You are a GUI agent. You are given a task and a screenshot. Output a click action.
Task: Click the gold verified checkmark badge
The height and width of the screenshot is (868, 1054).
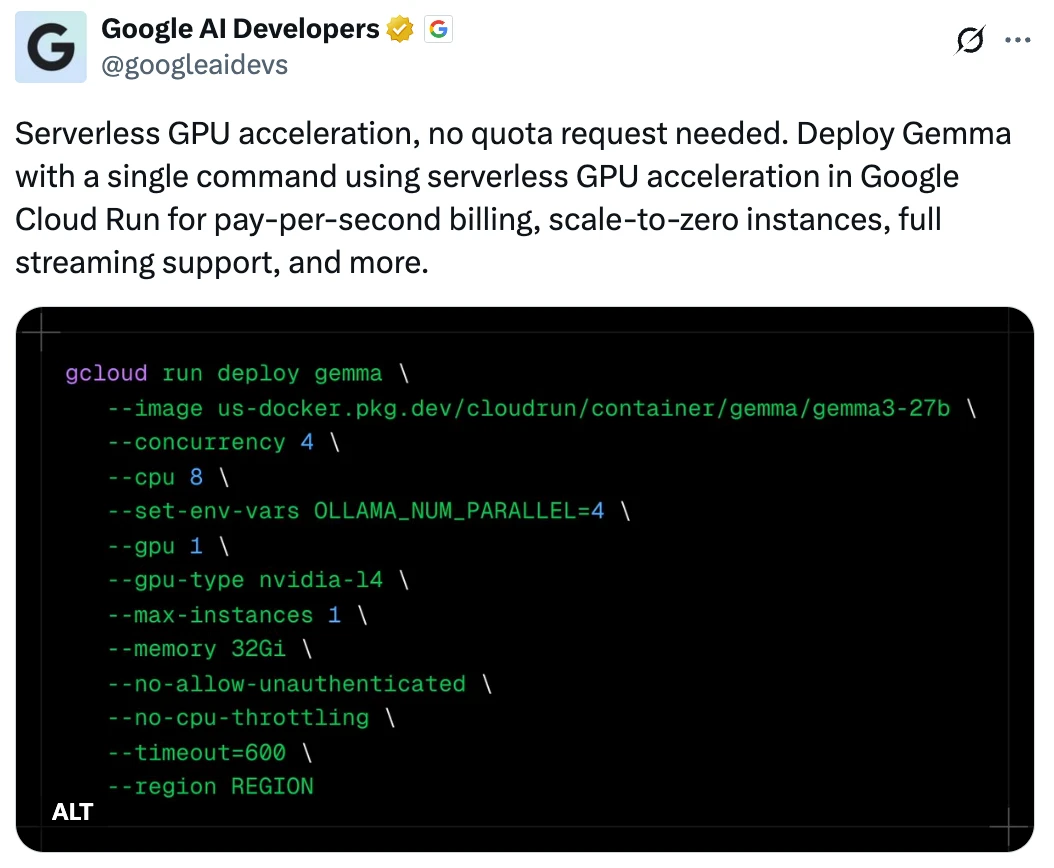tap(400, 30)
